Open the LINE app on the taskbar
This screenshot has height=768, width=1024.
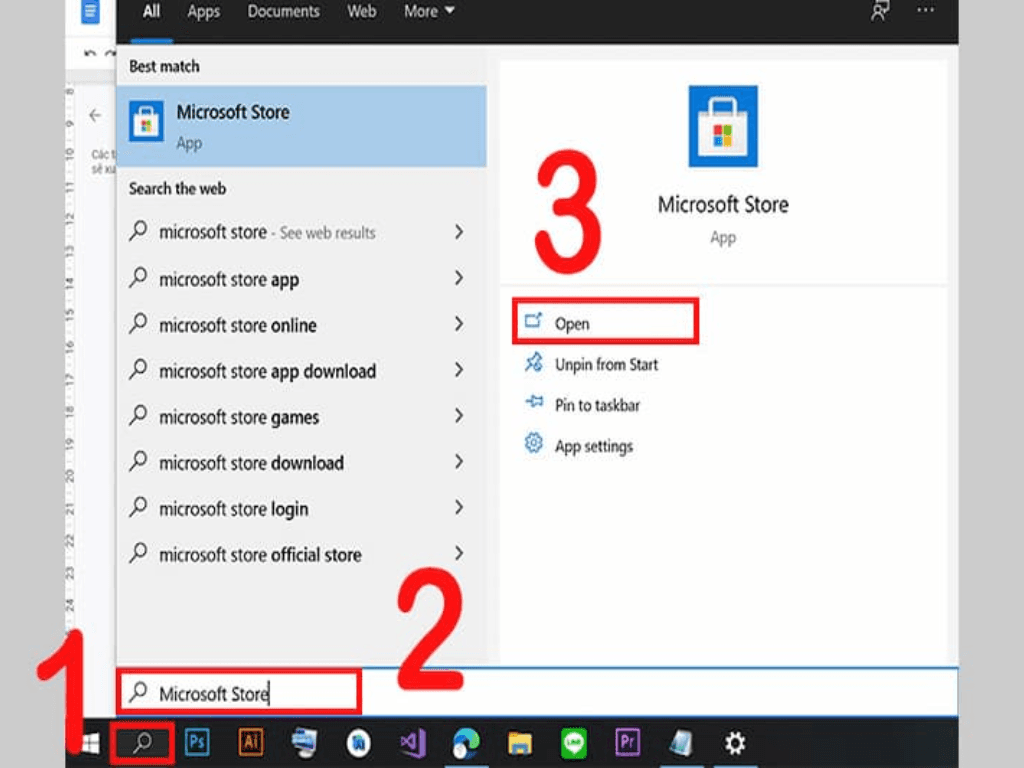pos(574,743)
